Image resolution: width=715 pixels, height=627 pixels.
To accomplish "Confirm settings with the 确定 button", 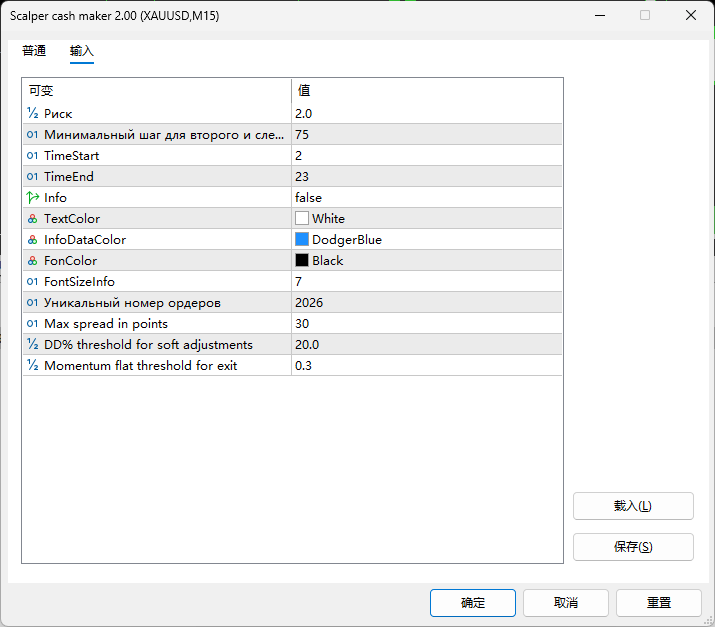I will click(x=473, y=603).
